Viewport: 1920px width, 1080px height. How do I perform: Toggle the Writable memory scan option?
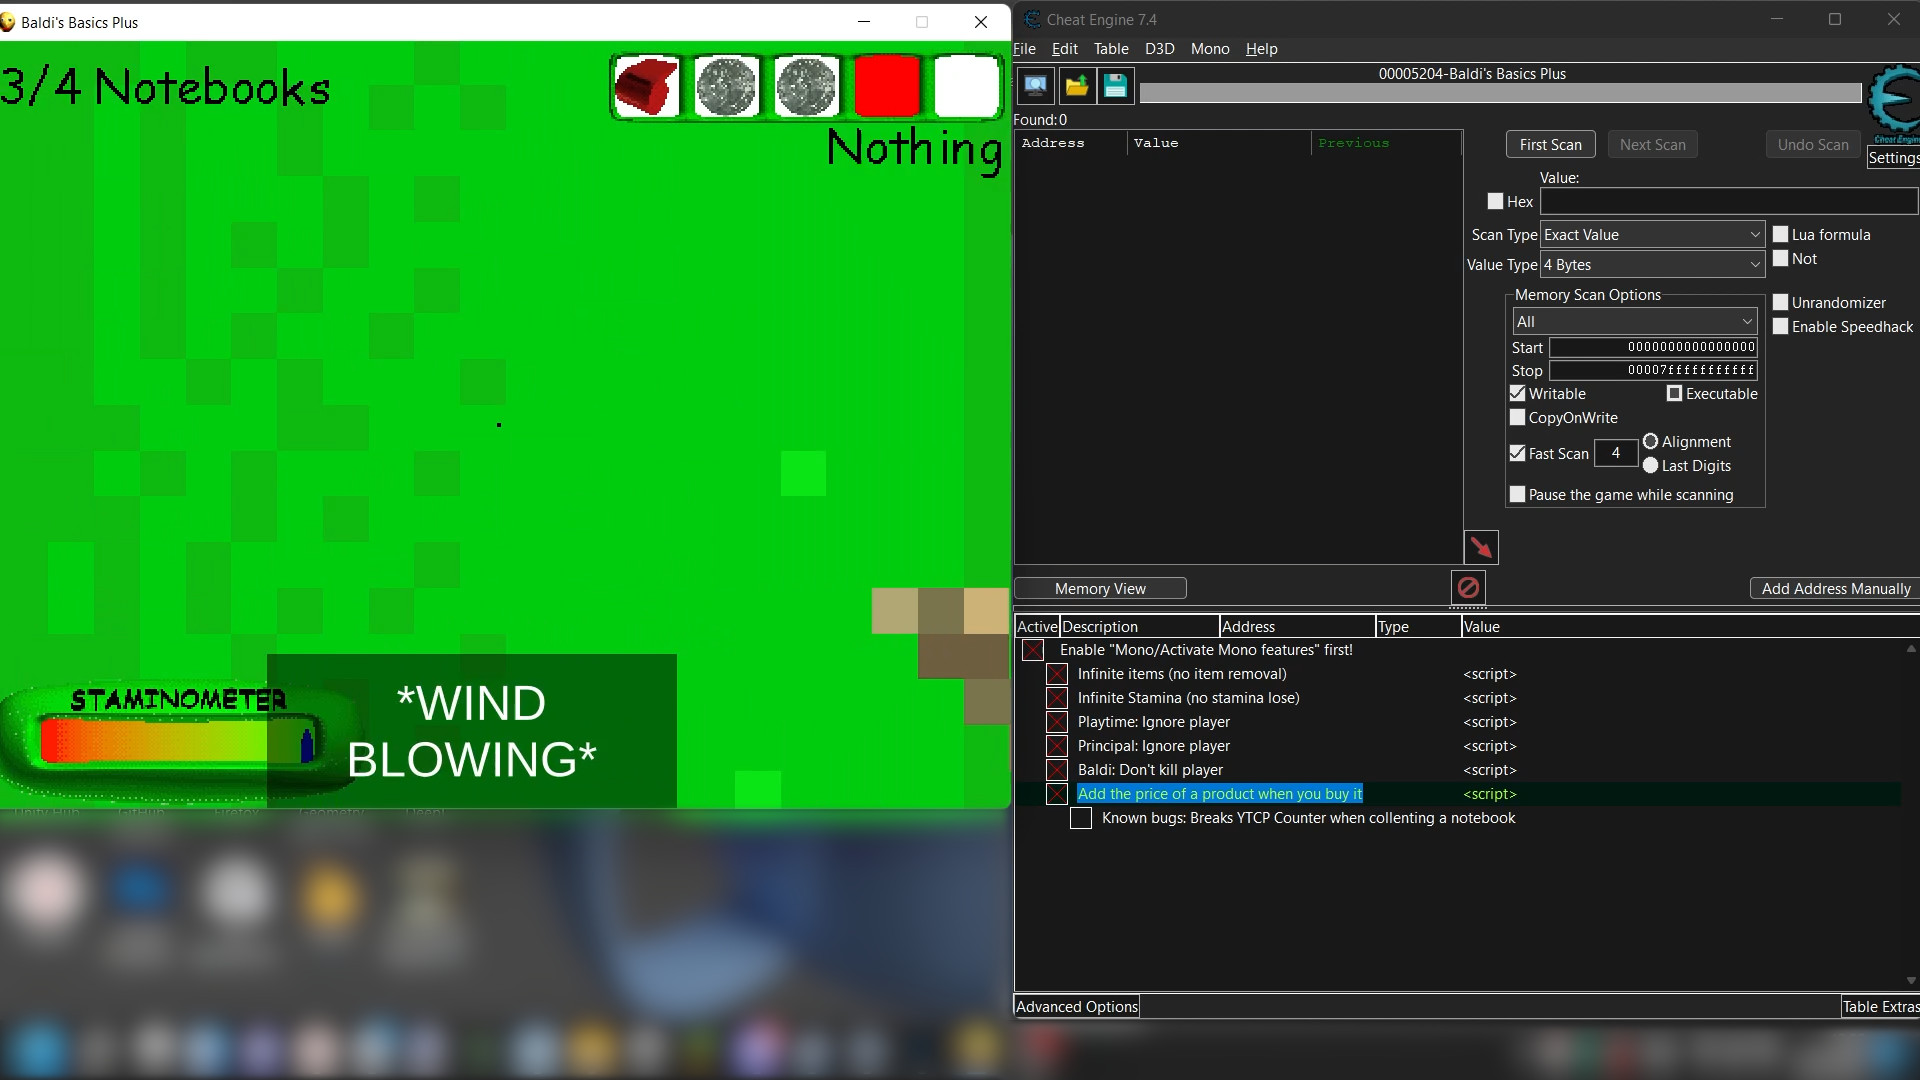tap(1519, 393)
